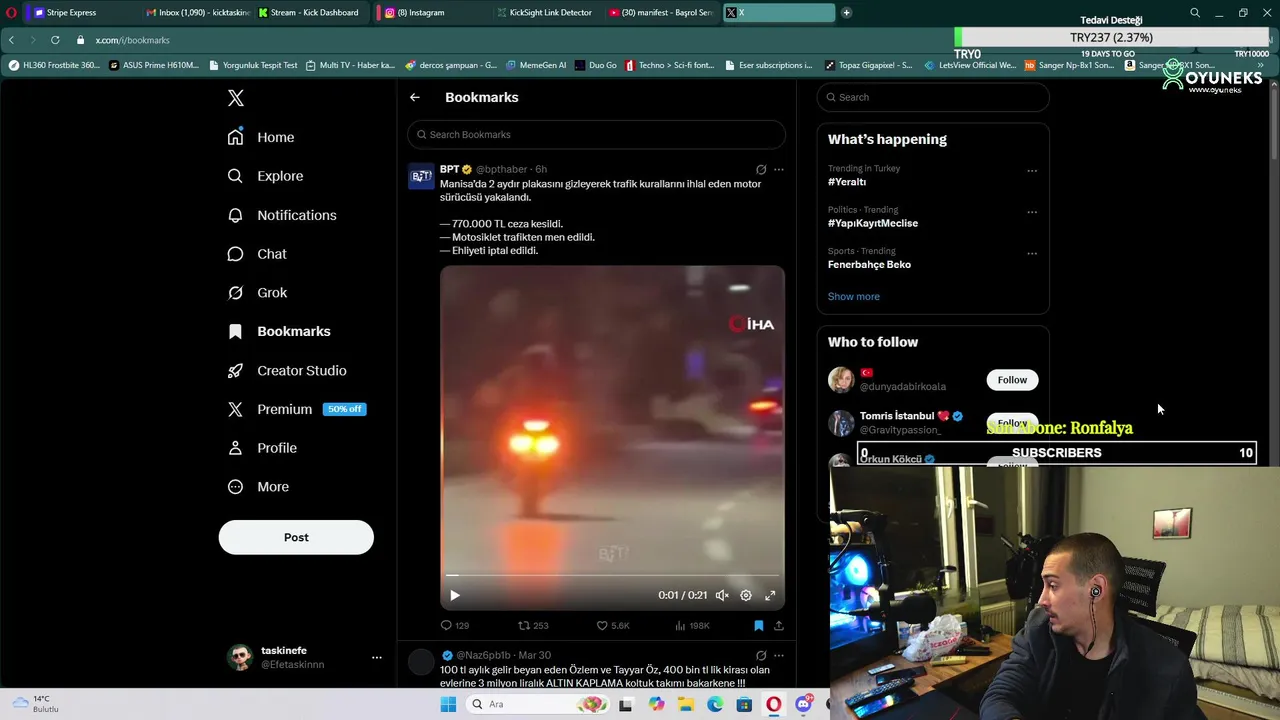Open more options on the BPT post

click(779, 169)
